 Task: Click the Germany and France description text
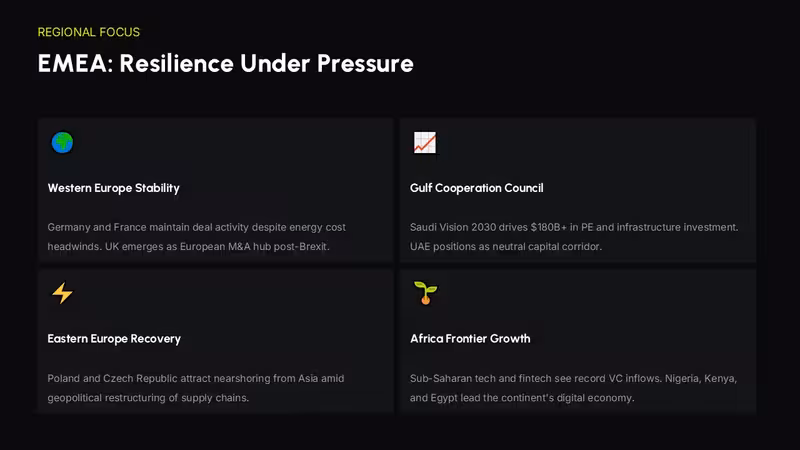(x=196, y=237)
